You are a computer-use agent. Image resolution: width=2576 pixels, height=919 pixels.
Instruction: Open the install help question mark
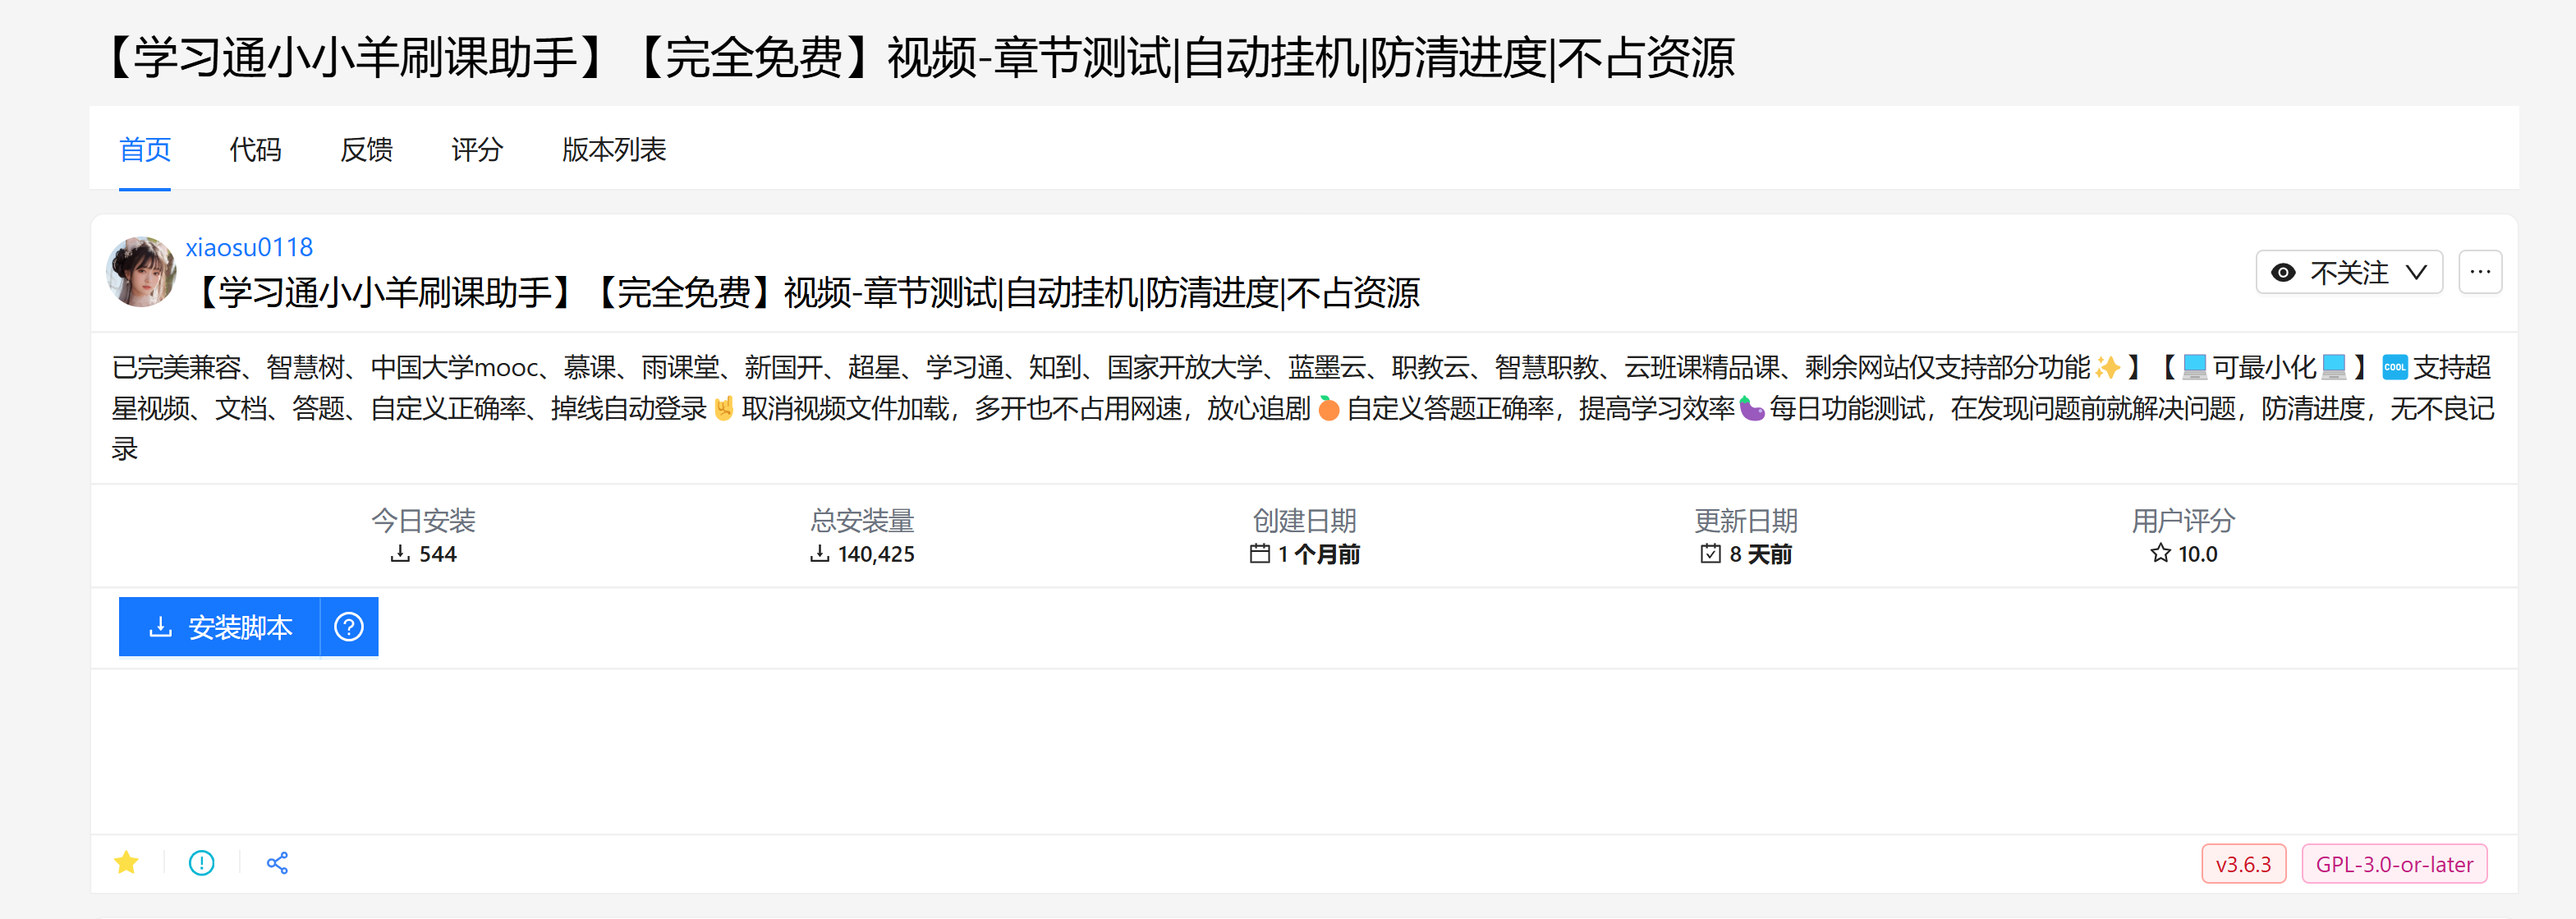click(x=349, y=627)
